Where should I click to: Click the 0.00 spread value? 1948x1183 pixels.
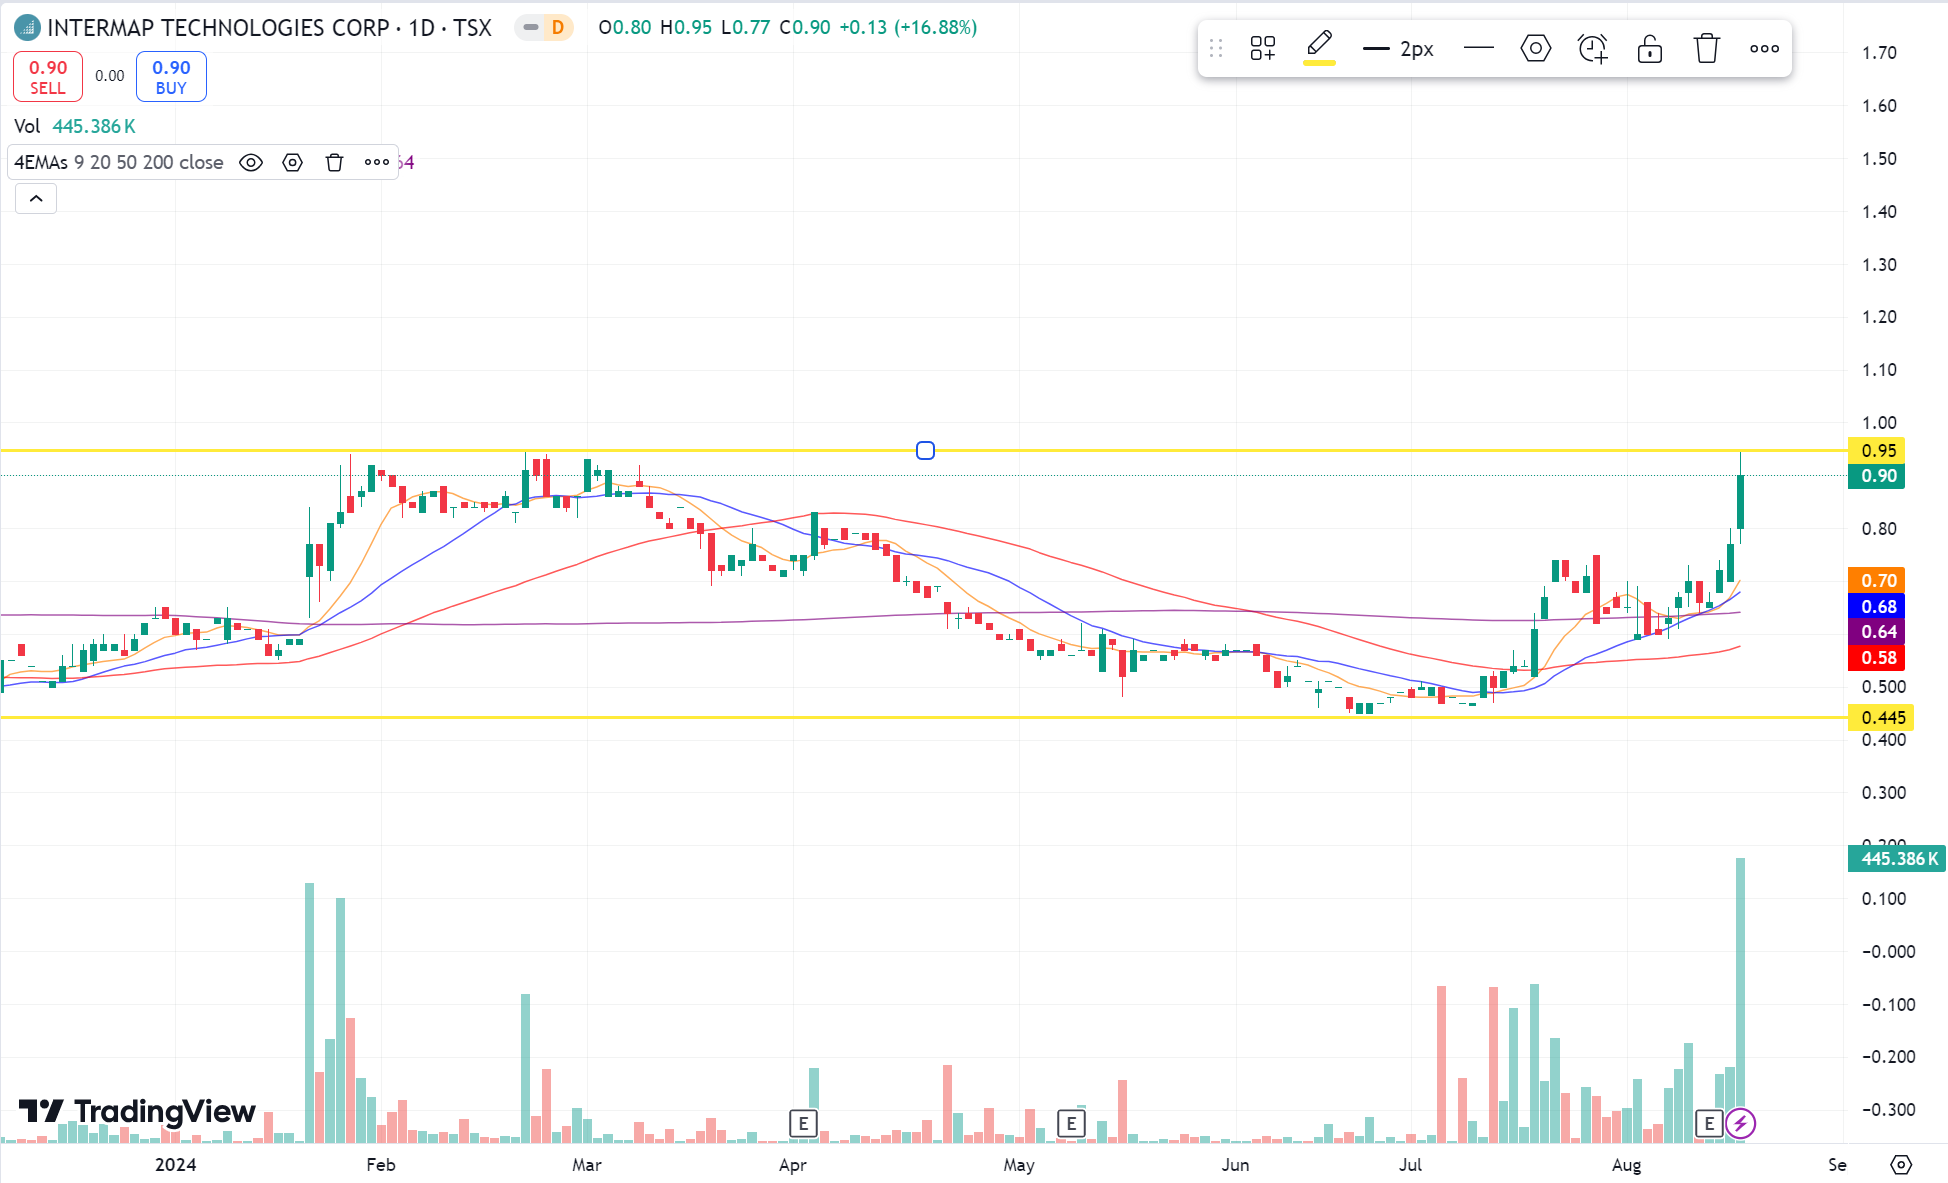[x=110, y=76]
